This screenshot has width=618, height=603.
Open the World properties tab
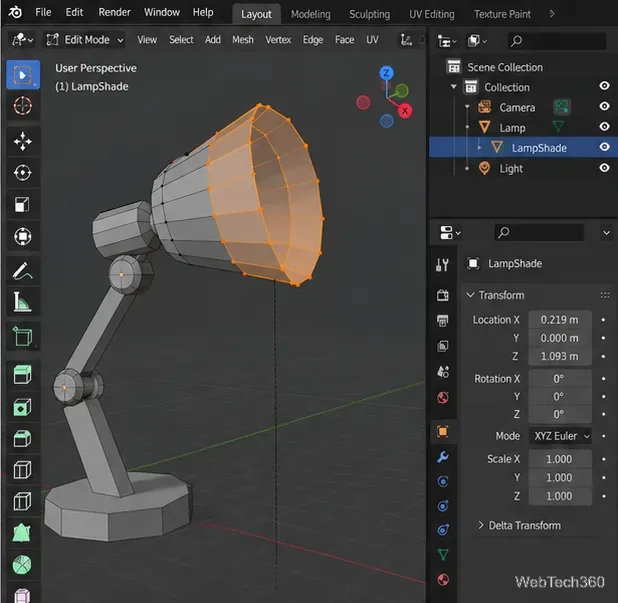(443, 397)
